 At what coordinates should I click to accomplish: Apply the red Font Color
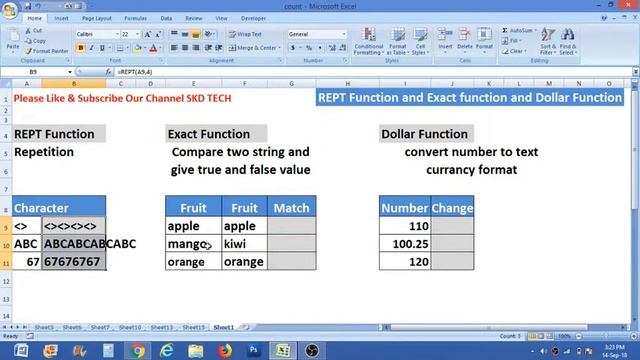(x=153, y=48)
